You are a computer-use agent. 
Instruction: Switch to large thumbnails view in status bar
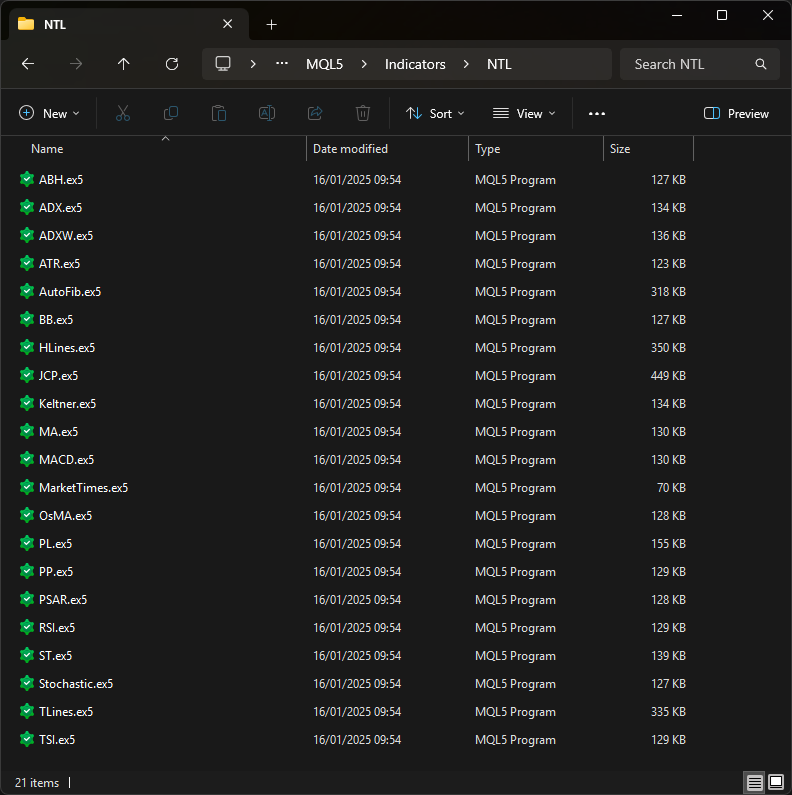tap(776, 782)
